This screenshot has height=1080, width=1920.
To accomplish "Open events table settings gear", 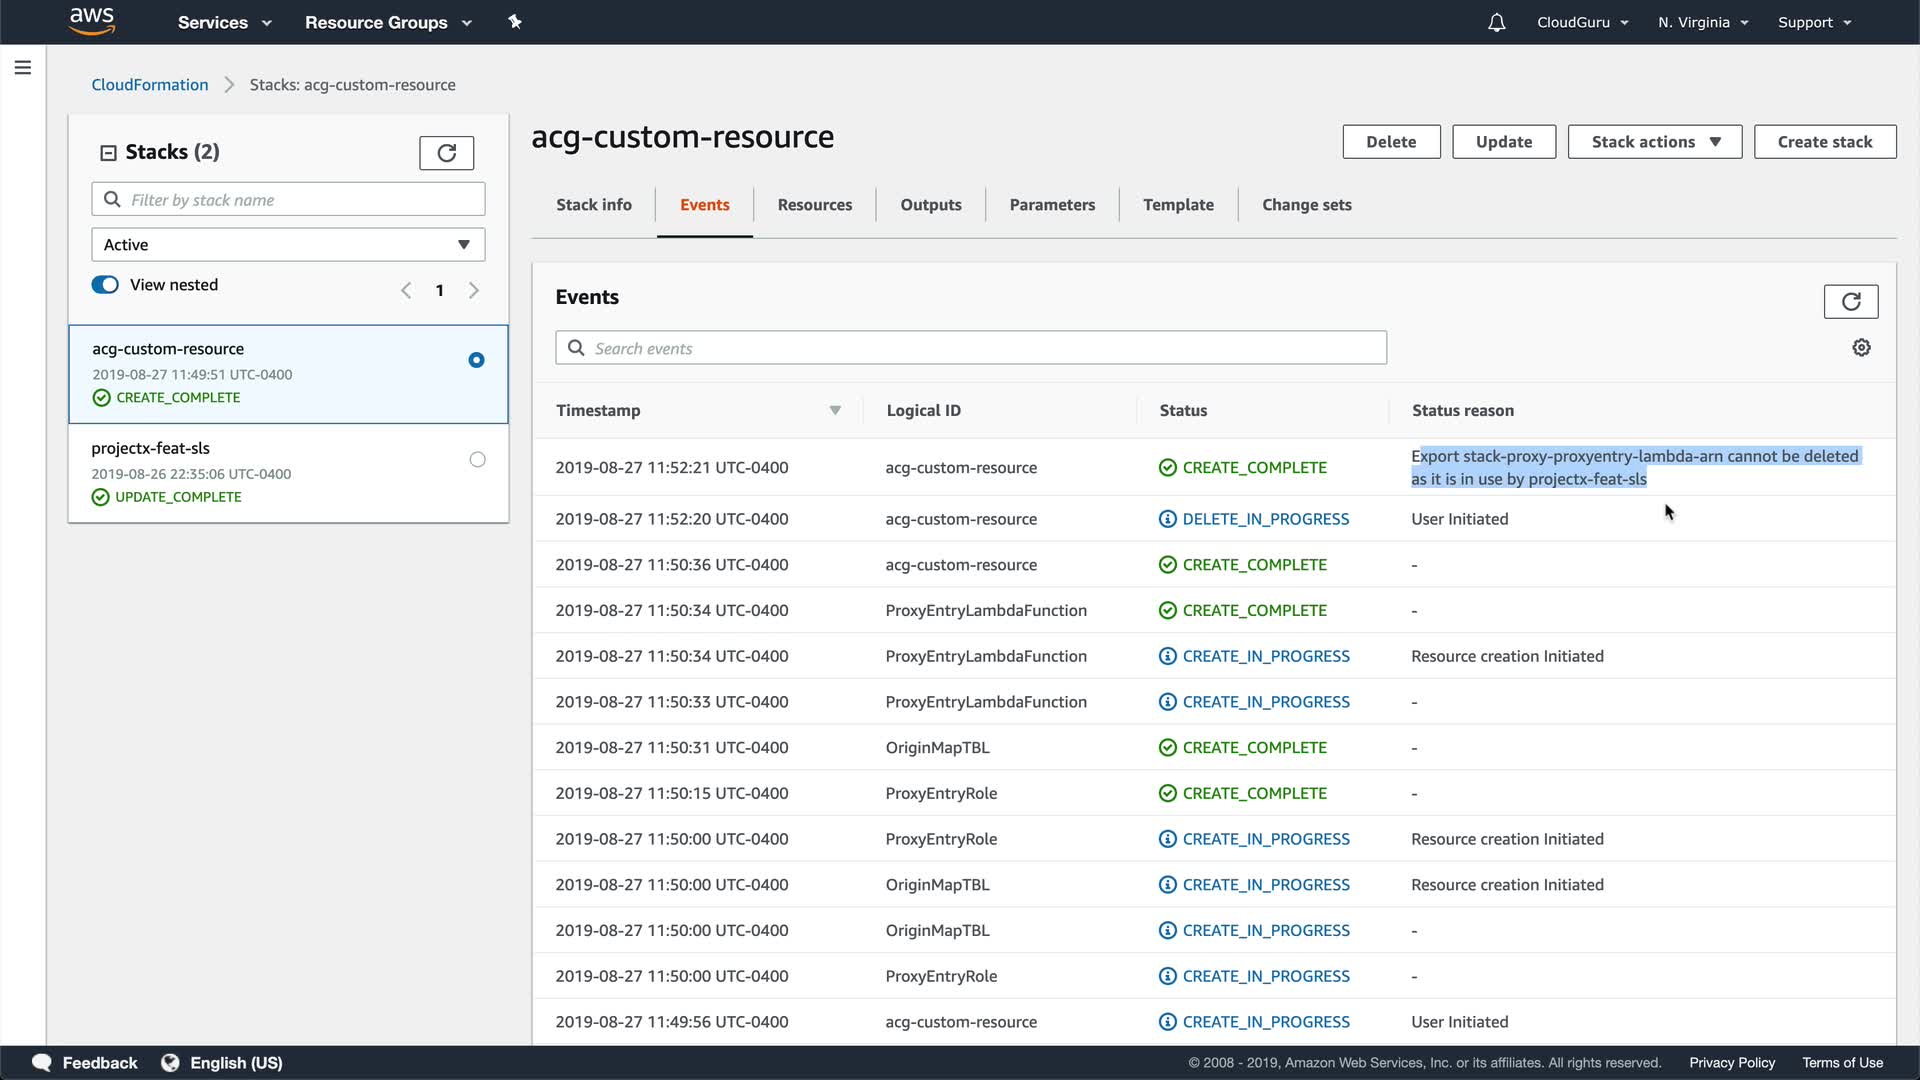I will click(1861, 348).
